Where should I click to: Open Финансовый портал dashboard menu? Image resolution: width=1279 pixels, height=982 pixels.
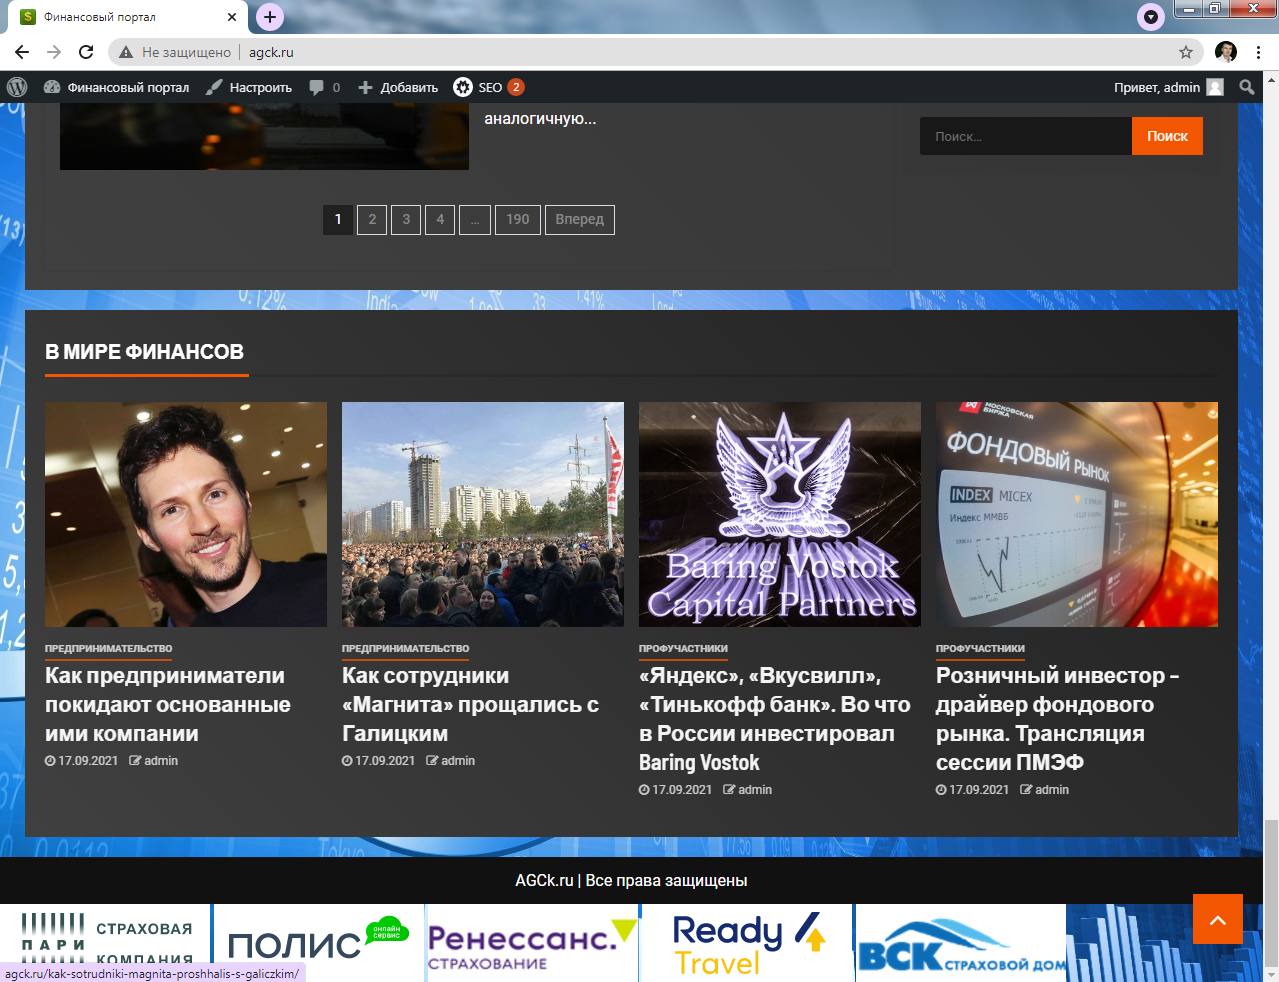(x=116, y=87)
